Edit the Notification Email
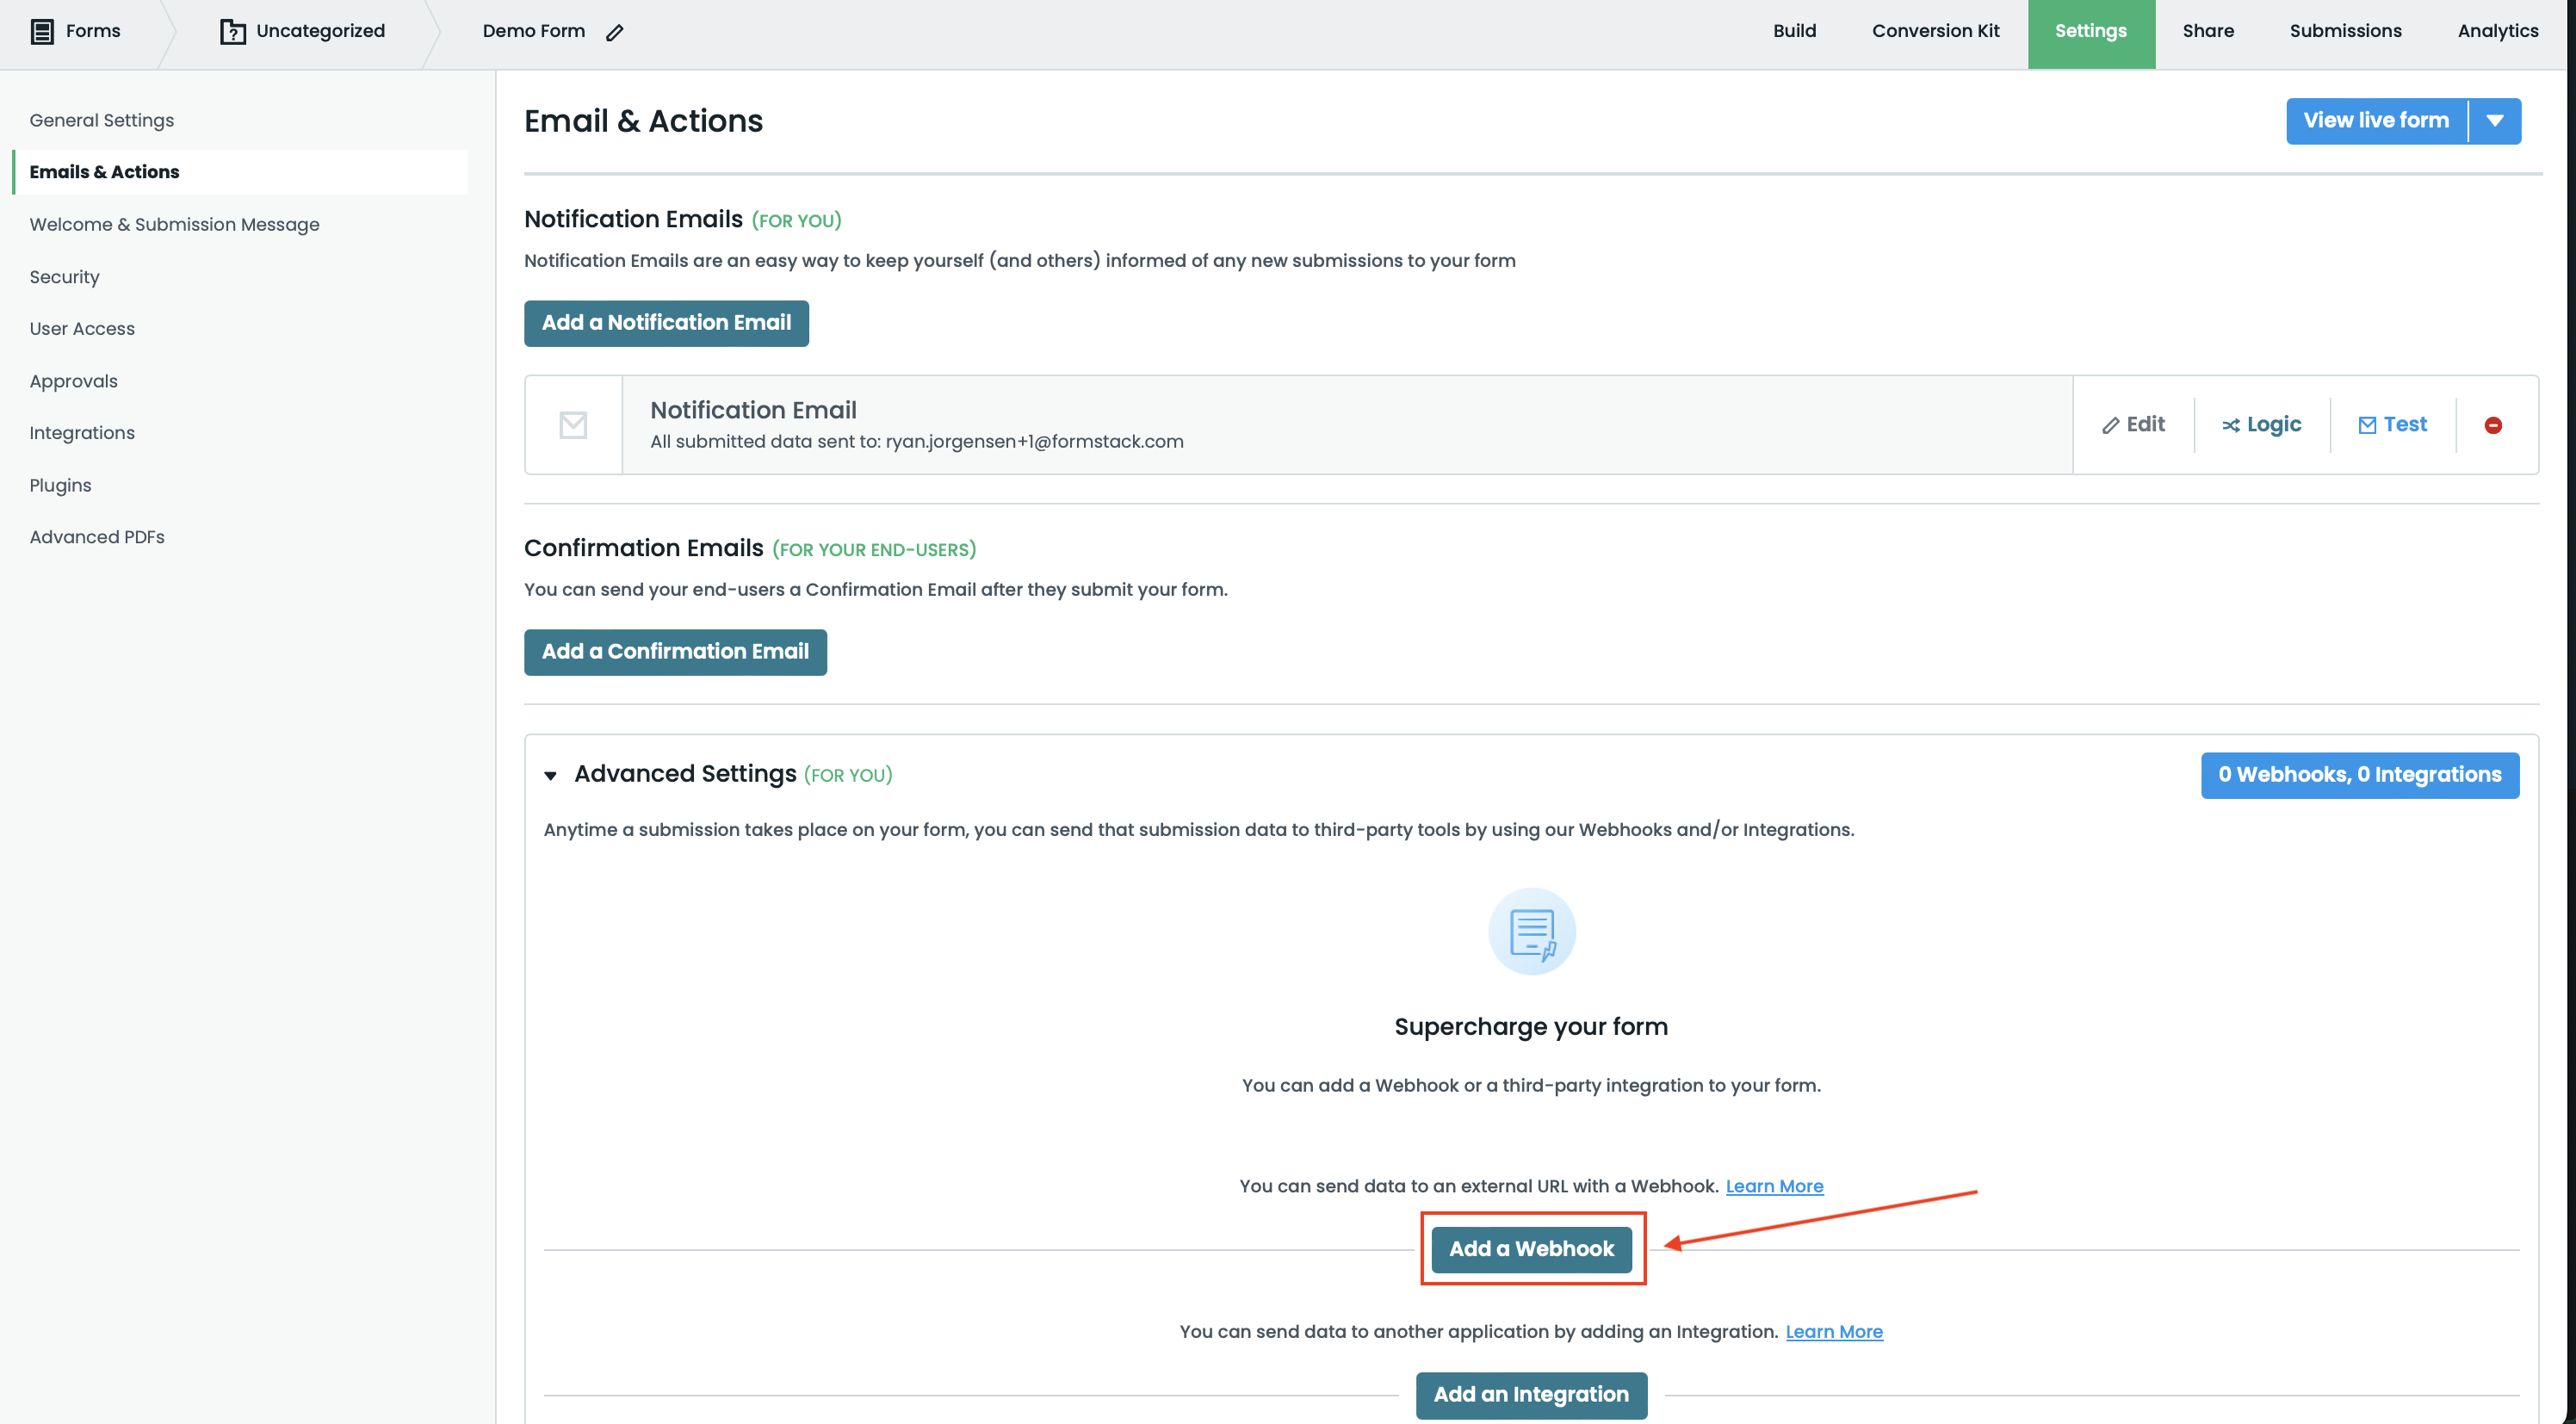The width and height of the screenshot is (2576, 1424). pyautogui.click(x=2133, y=424)
